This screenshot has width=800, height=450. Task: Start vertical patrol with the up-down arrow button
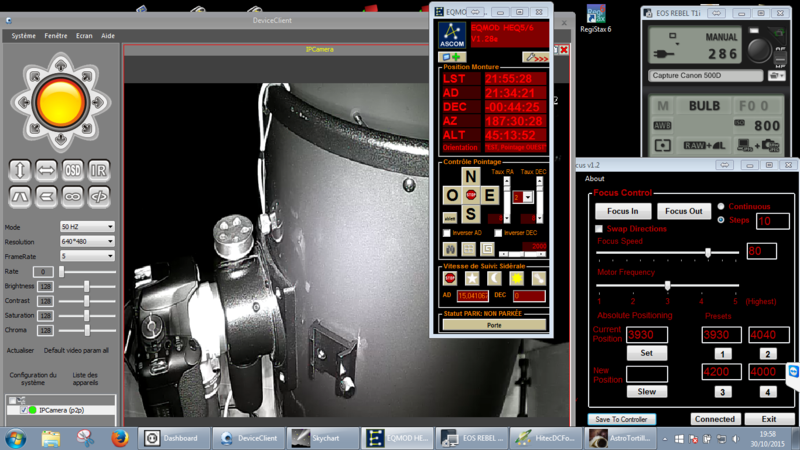(20, 170)
